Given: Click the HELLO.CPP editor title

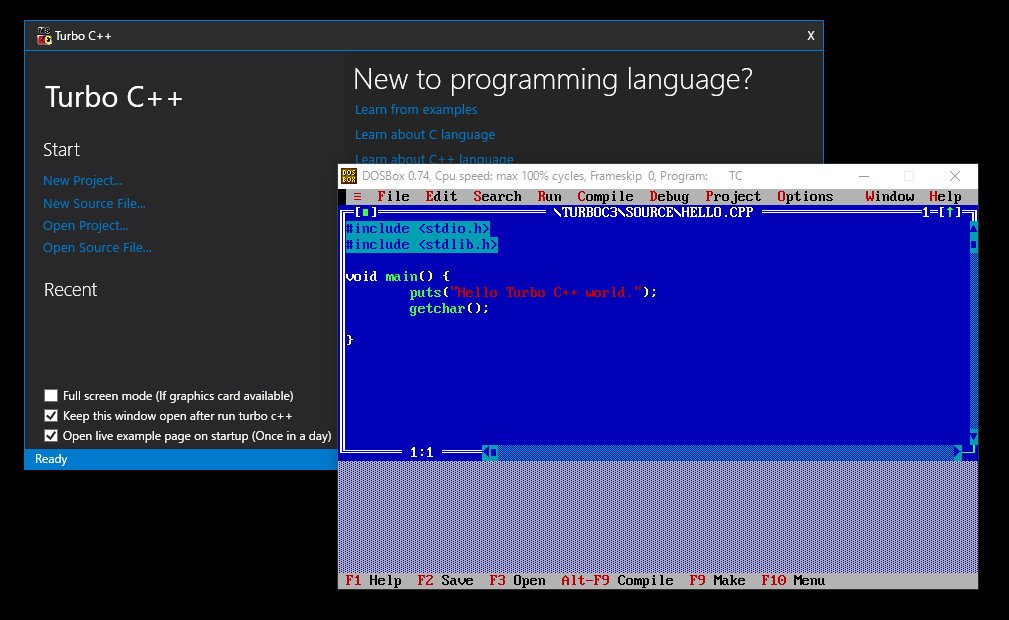Looking at the screenshot, I should (x=653, y=212).
